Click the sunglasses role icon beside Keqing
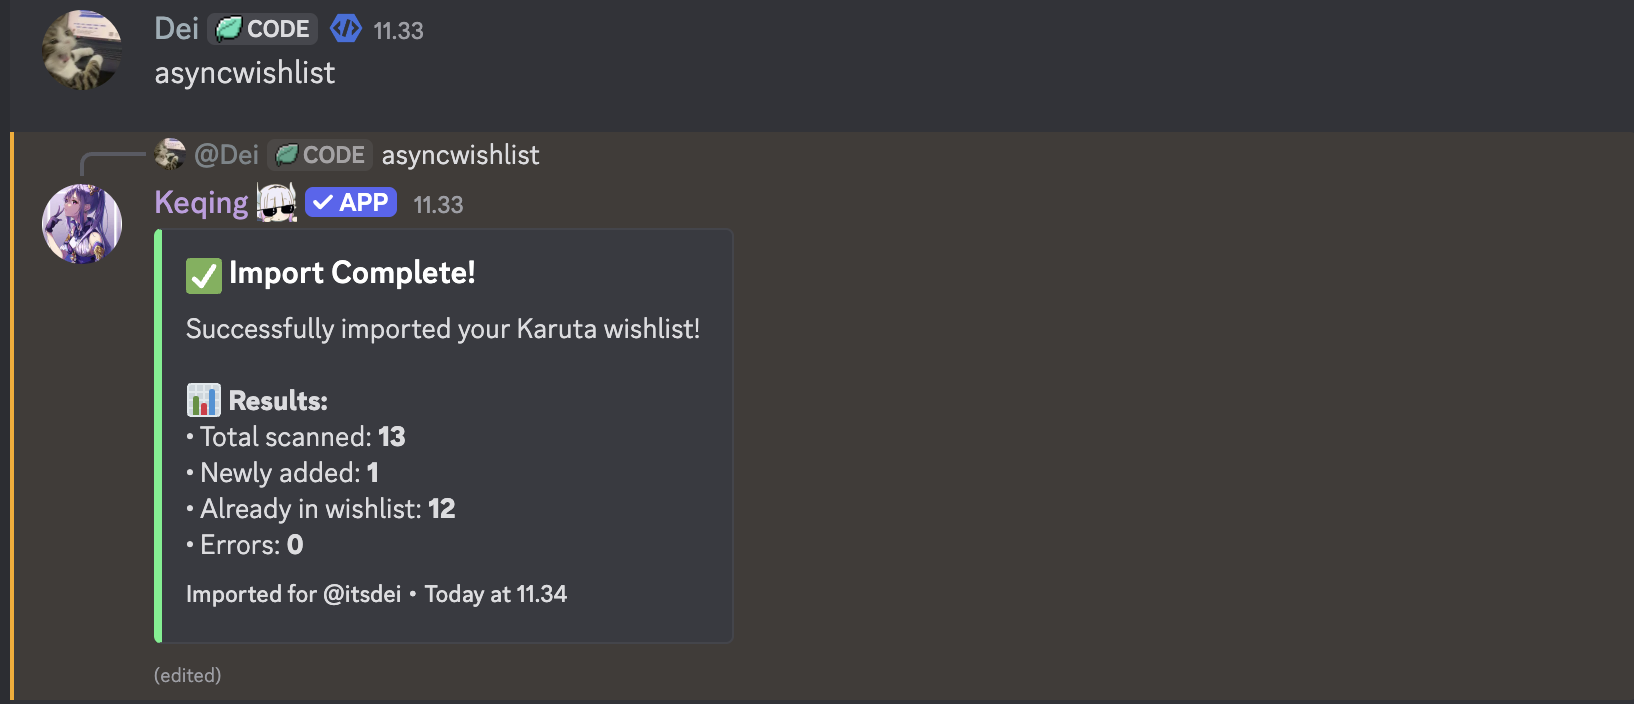Viewport: 1634px width, 704px height. click(277, 203)
